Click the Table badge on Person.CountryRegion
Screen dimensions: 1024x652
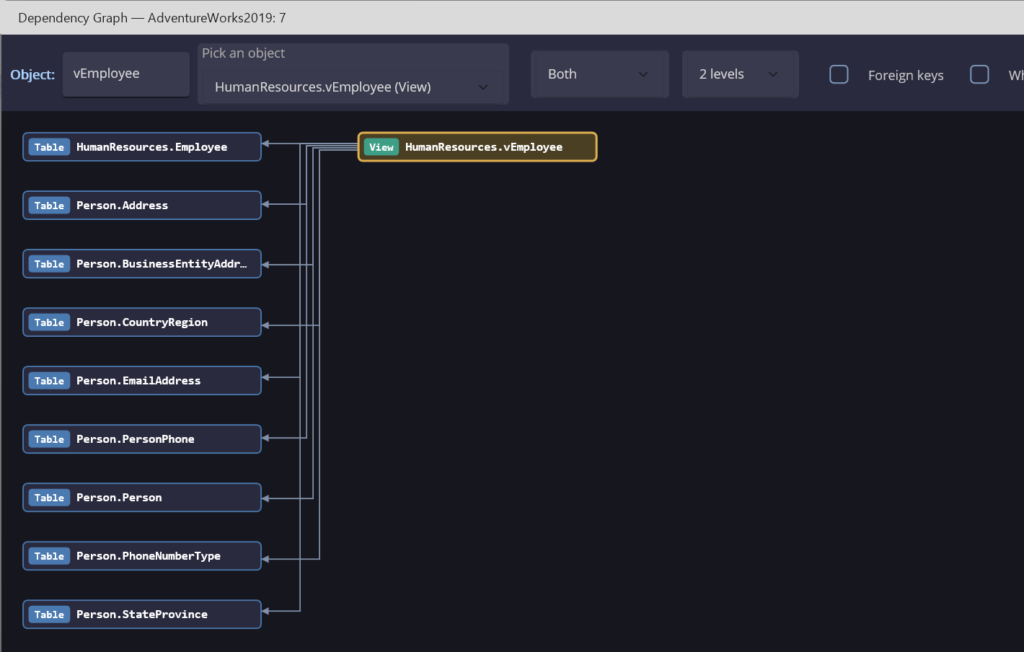[49, 322]
